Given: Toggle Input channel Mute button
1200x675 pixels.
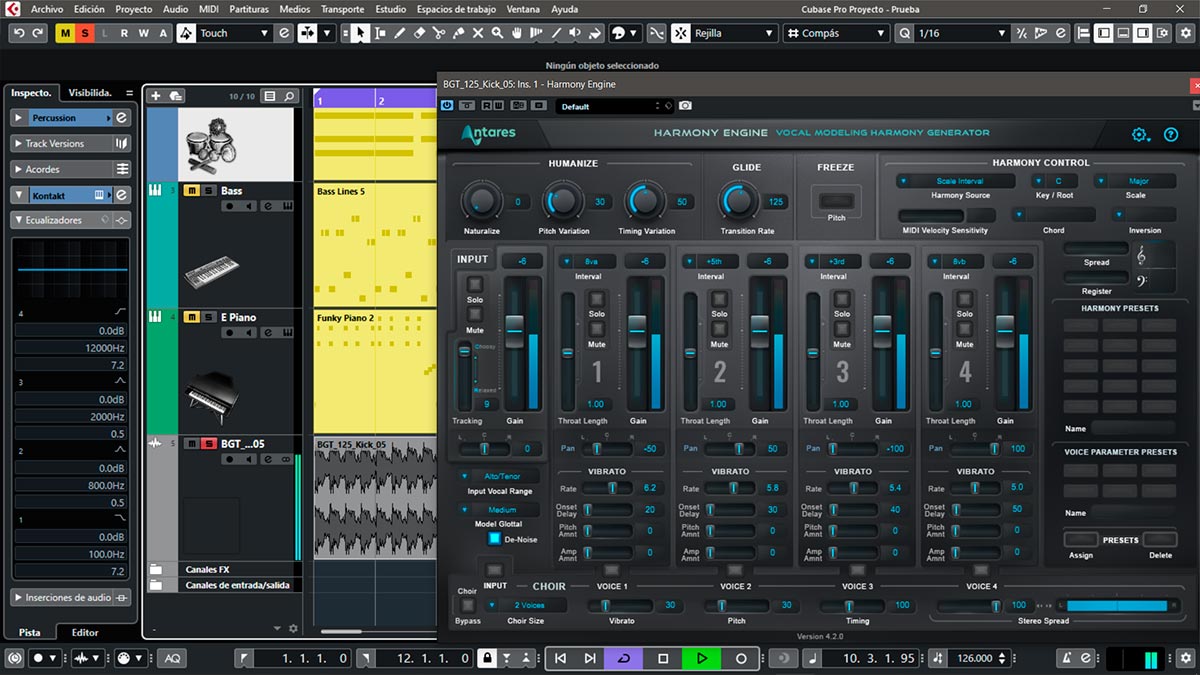Looking at the screenshot, I should (x=475, y=315).
